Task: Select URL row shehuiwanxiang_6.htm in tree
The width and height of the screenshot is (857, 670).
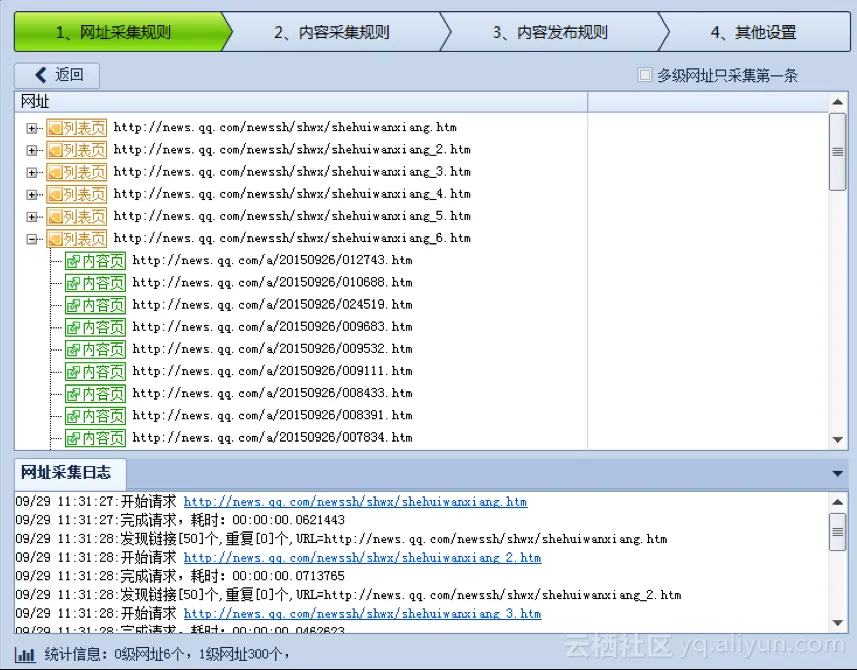Action: point(292,238)
